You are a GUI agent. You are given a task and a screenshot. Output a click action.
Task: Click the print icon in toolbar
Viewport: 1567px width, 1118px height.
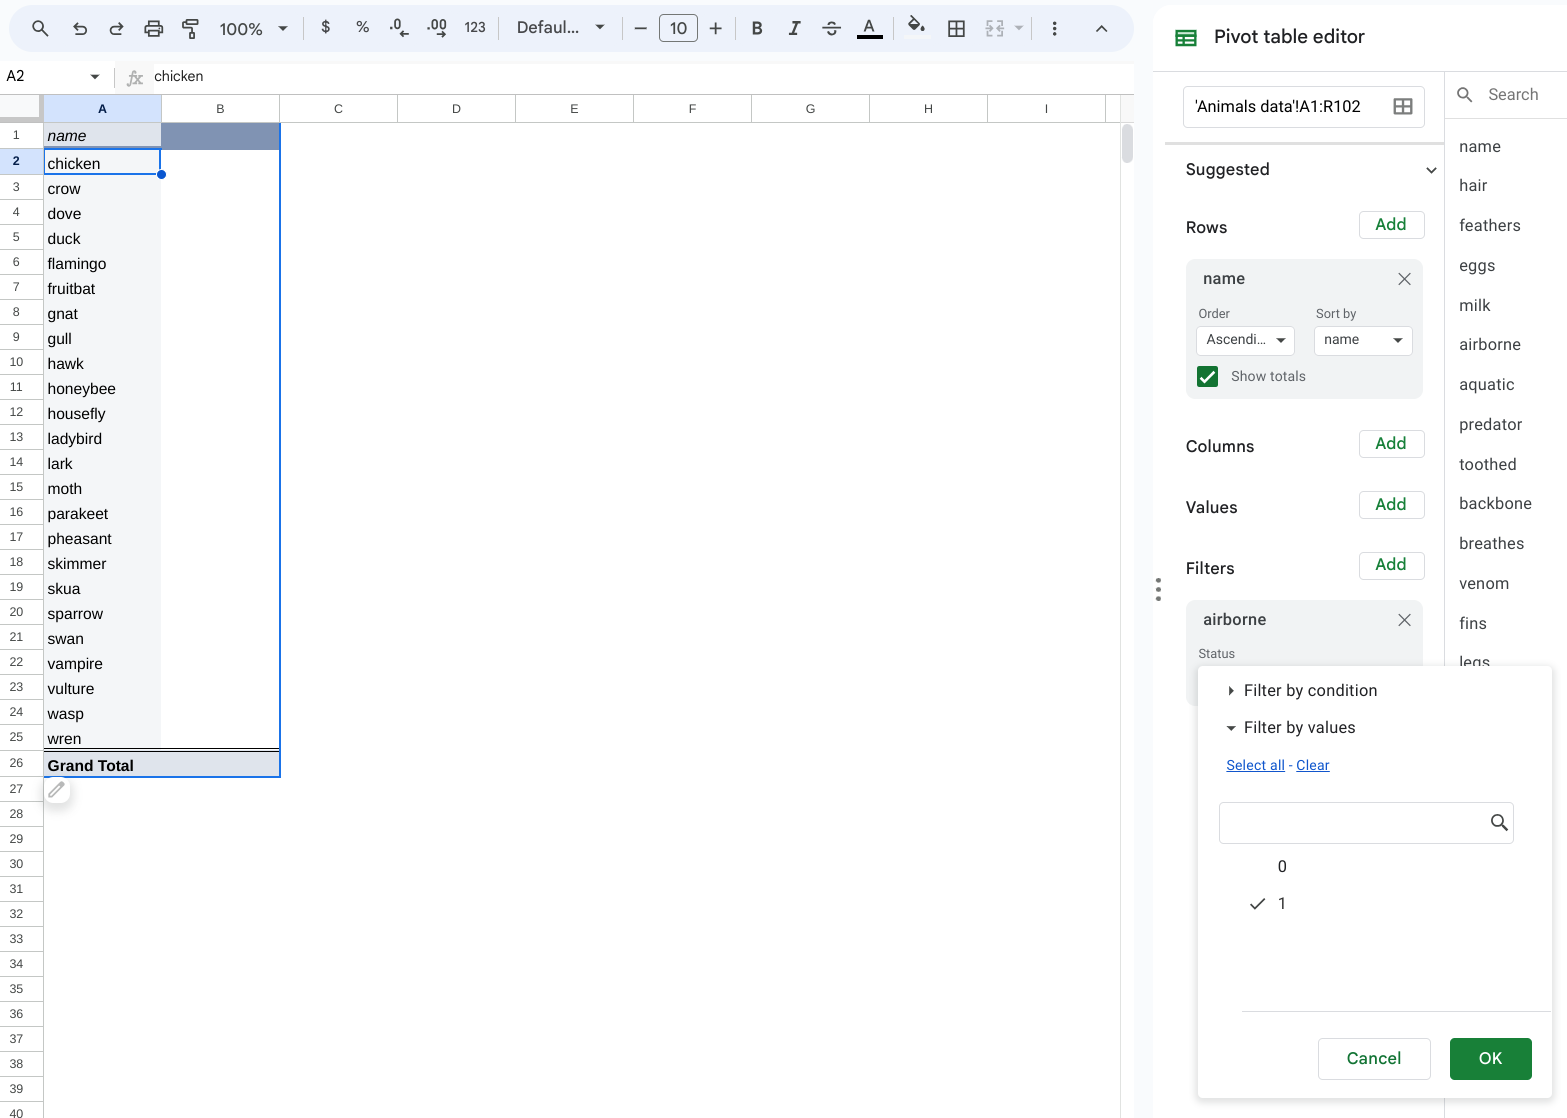(153, 29)
